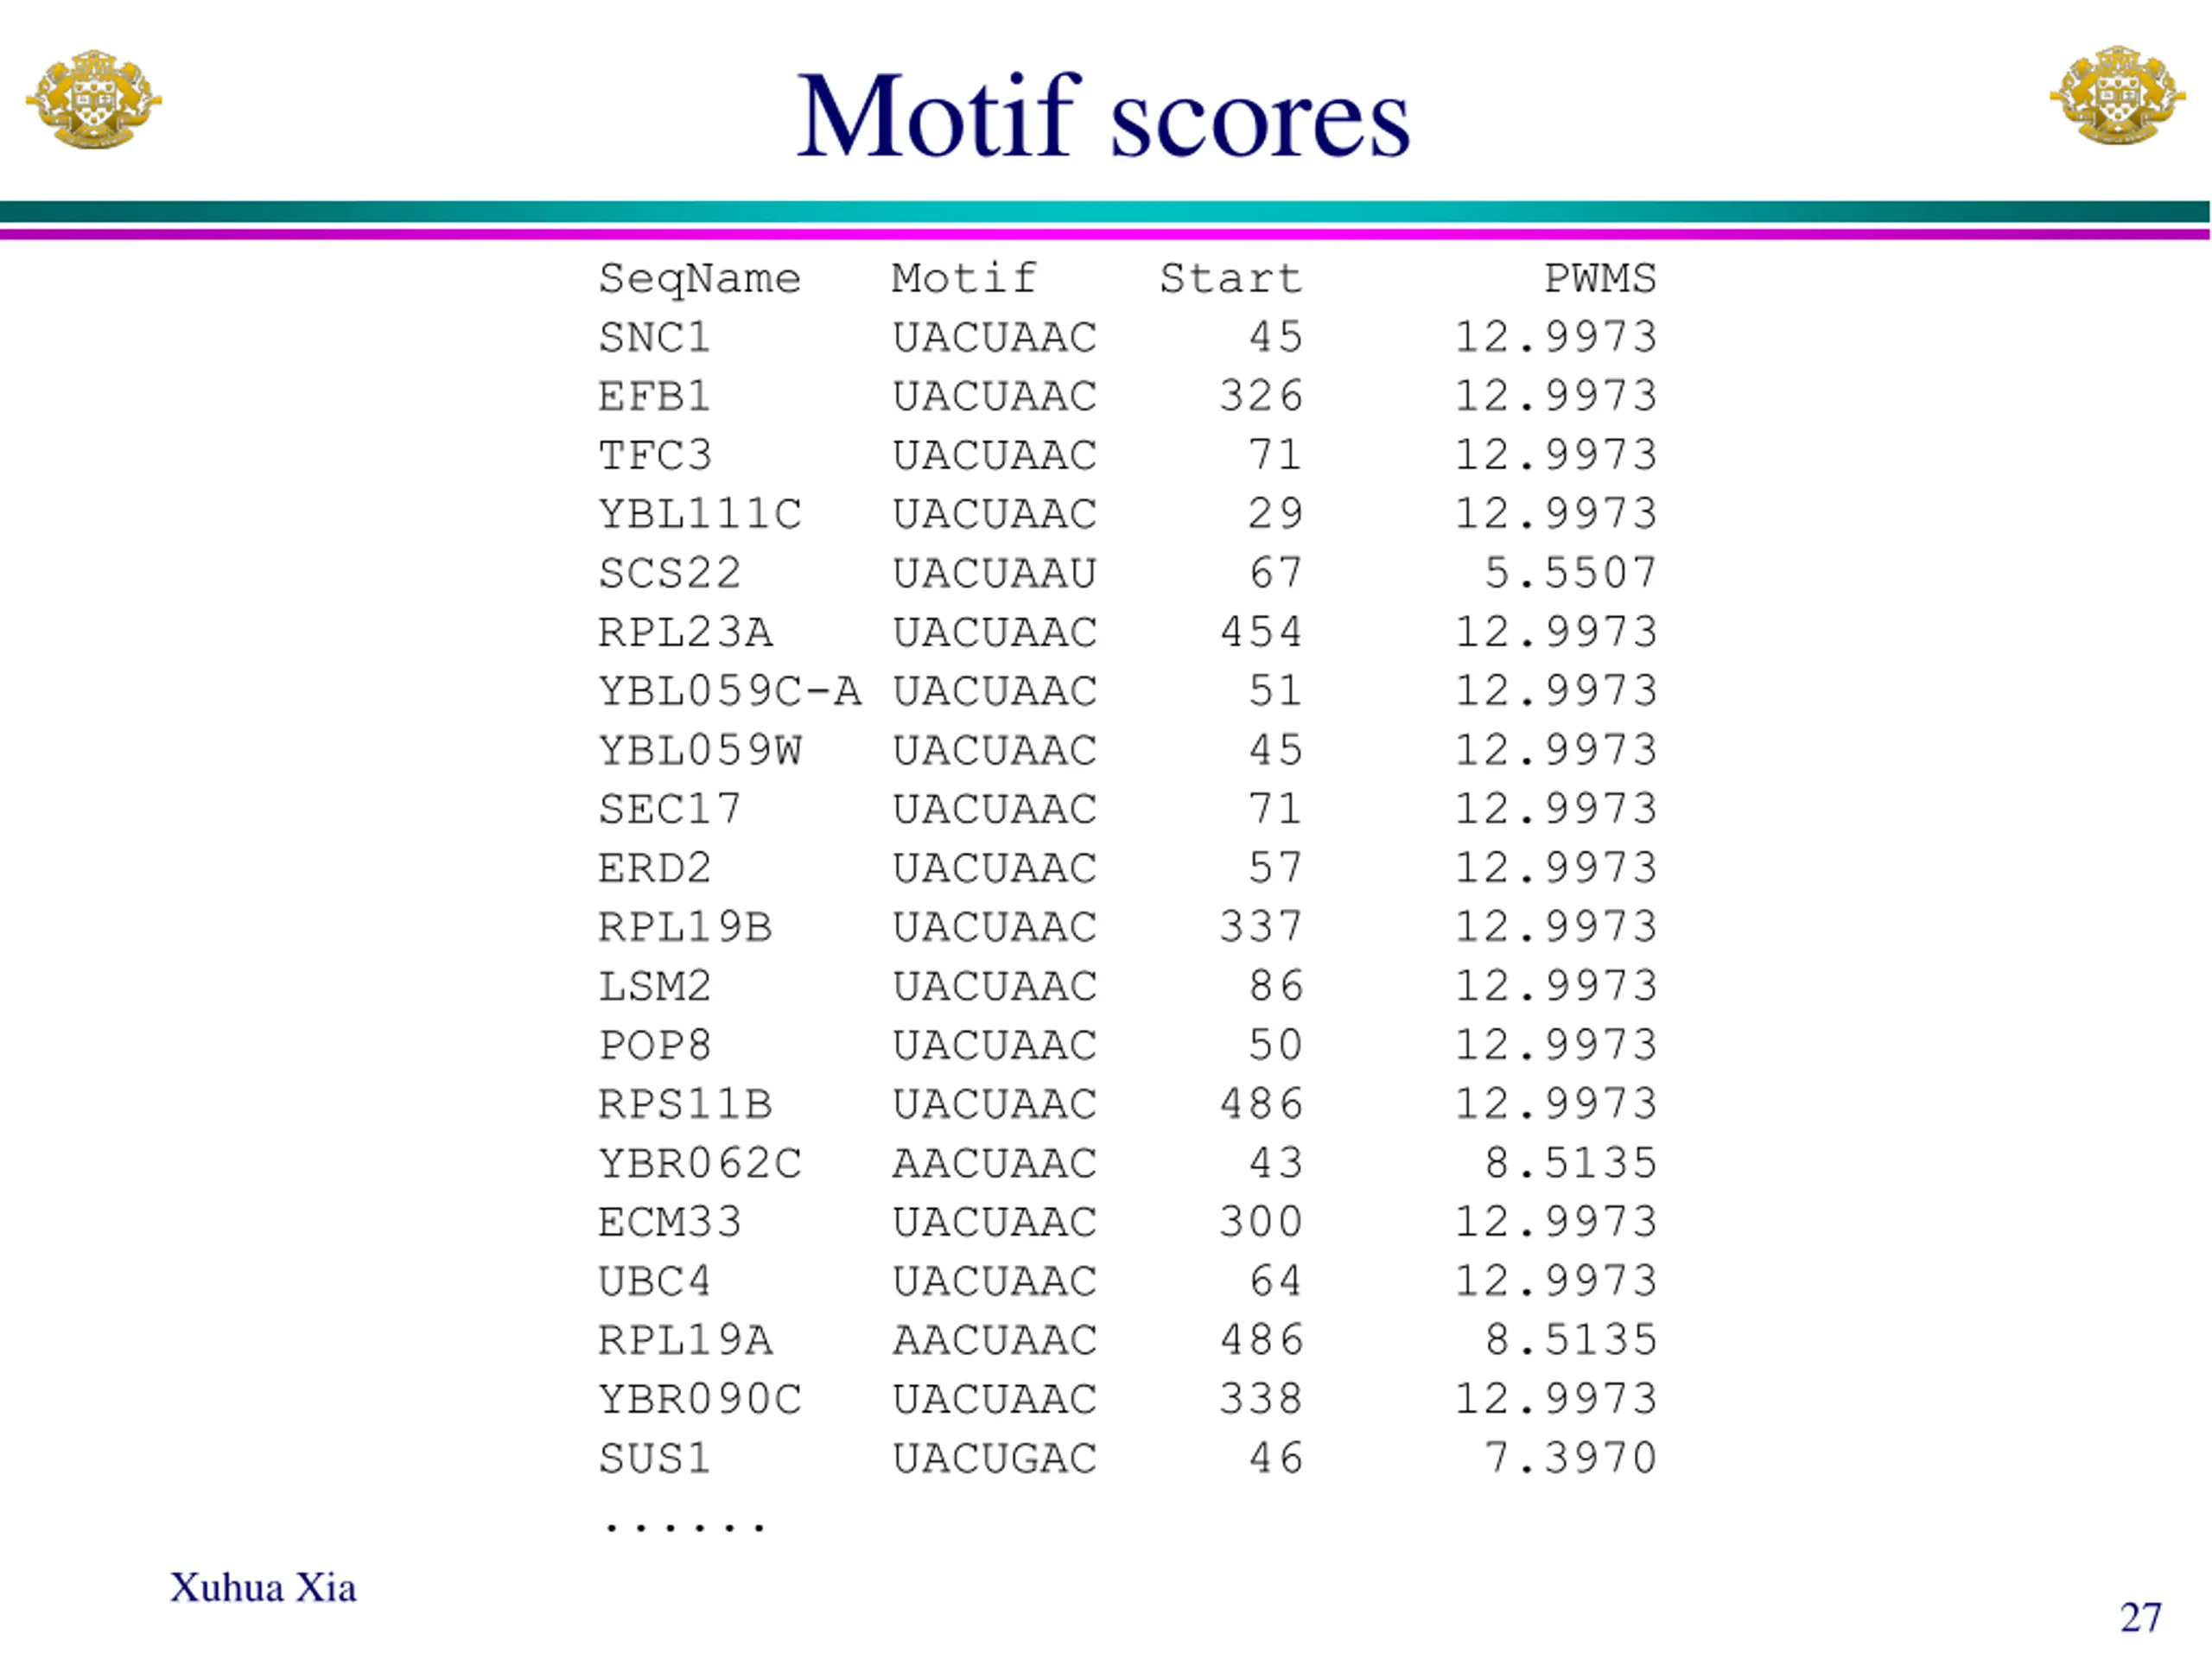Select the RPS11B sequence name

[x=685, y=1104]
